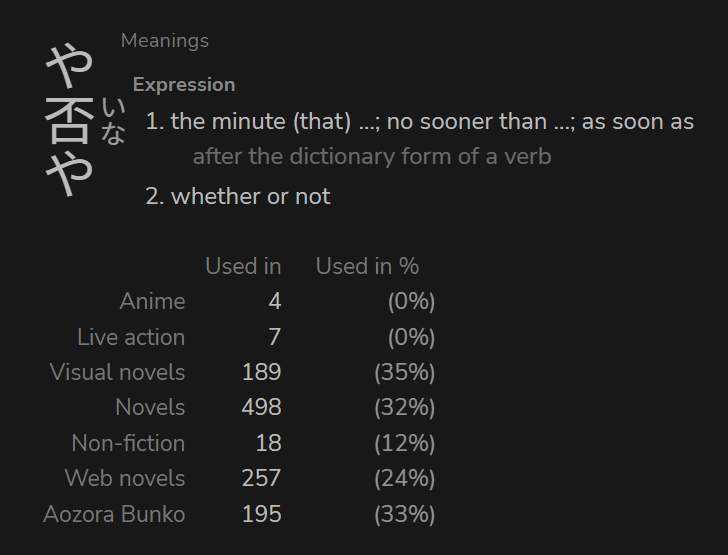The height and width of the screenshot is (555, 728).
Task: Click the furigana reading いな
Action: point(113,121)
